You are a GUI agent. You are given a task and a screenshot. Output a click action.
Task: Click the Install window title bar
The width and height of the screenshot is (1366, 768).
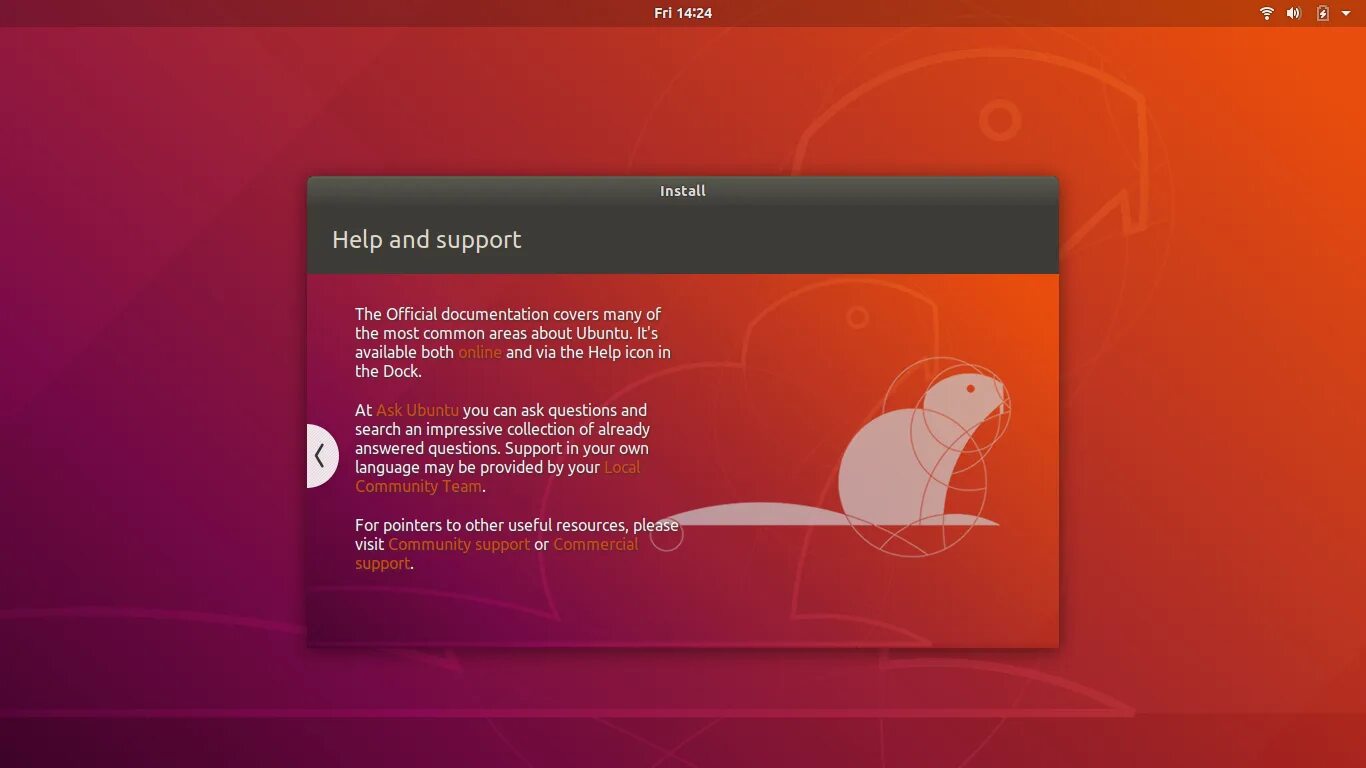683,191
